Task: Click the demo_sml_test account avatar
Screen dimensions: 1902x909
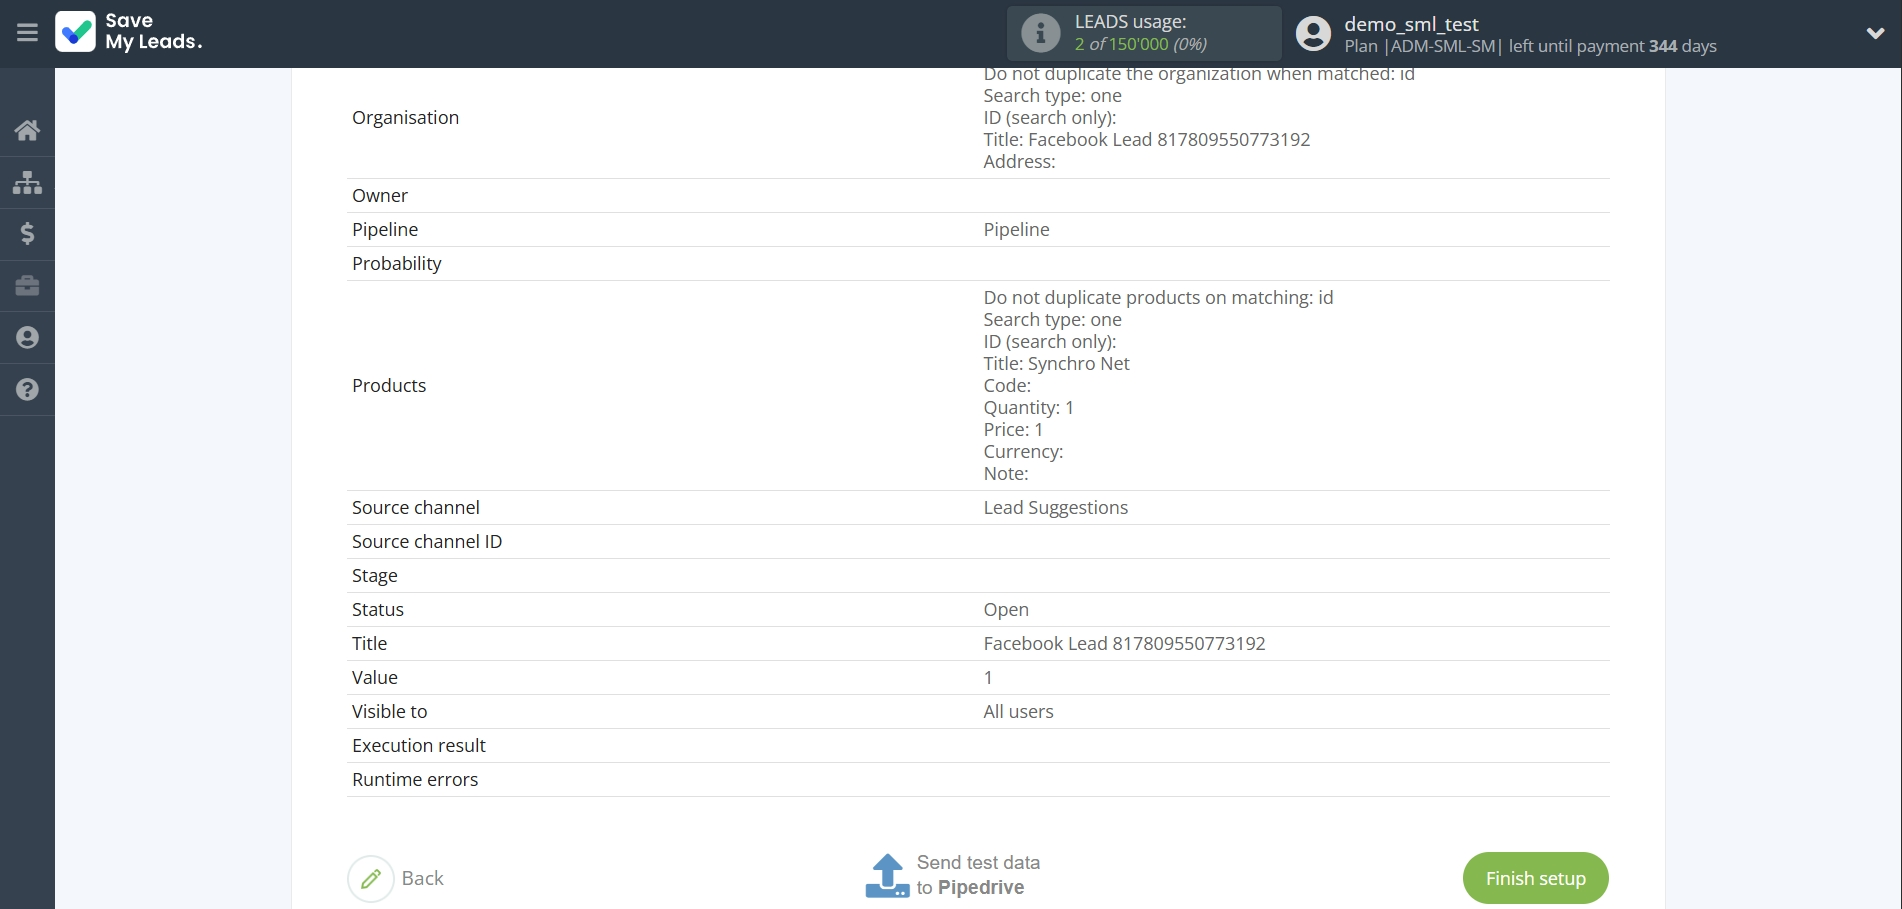Action: pos(1312,33)
